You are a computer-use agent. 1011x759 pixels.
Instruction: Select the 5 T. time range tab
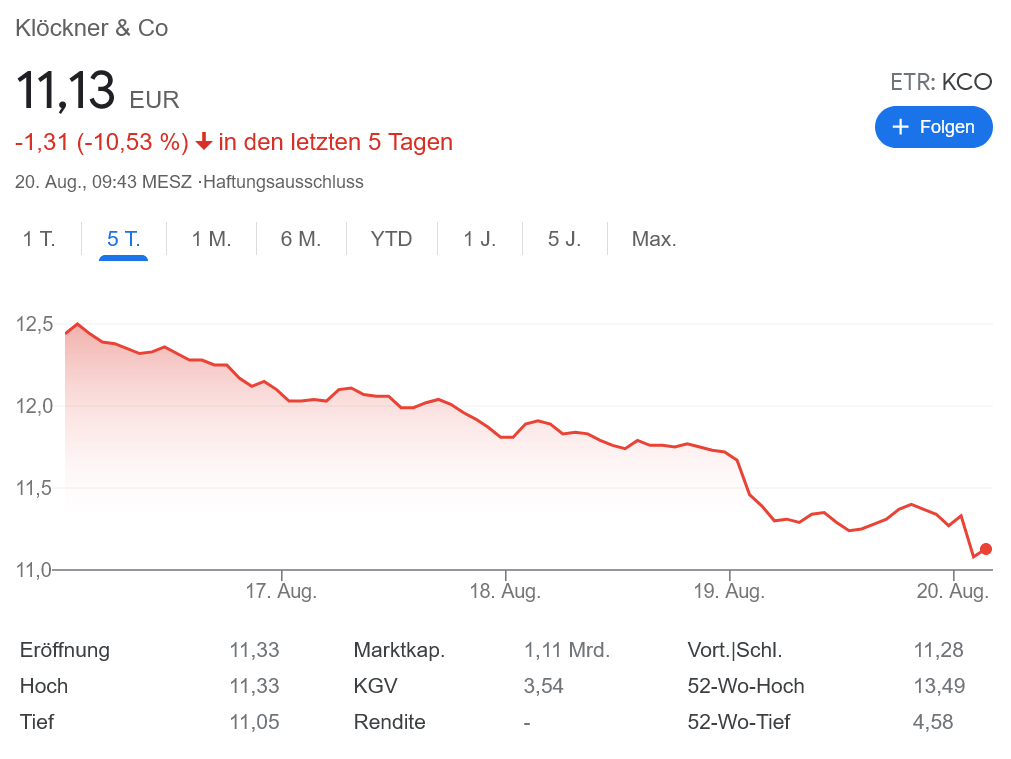pyautogui.click(x=123, y=239)
